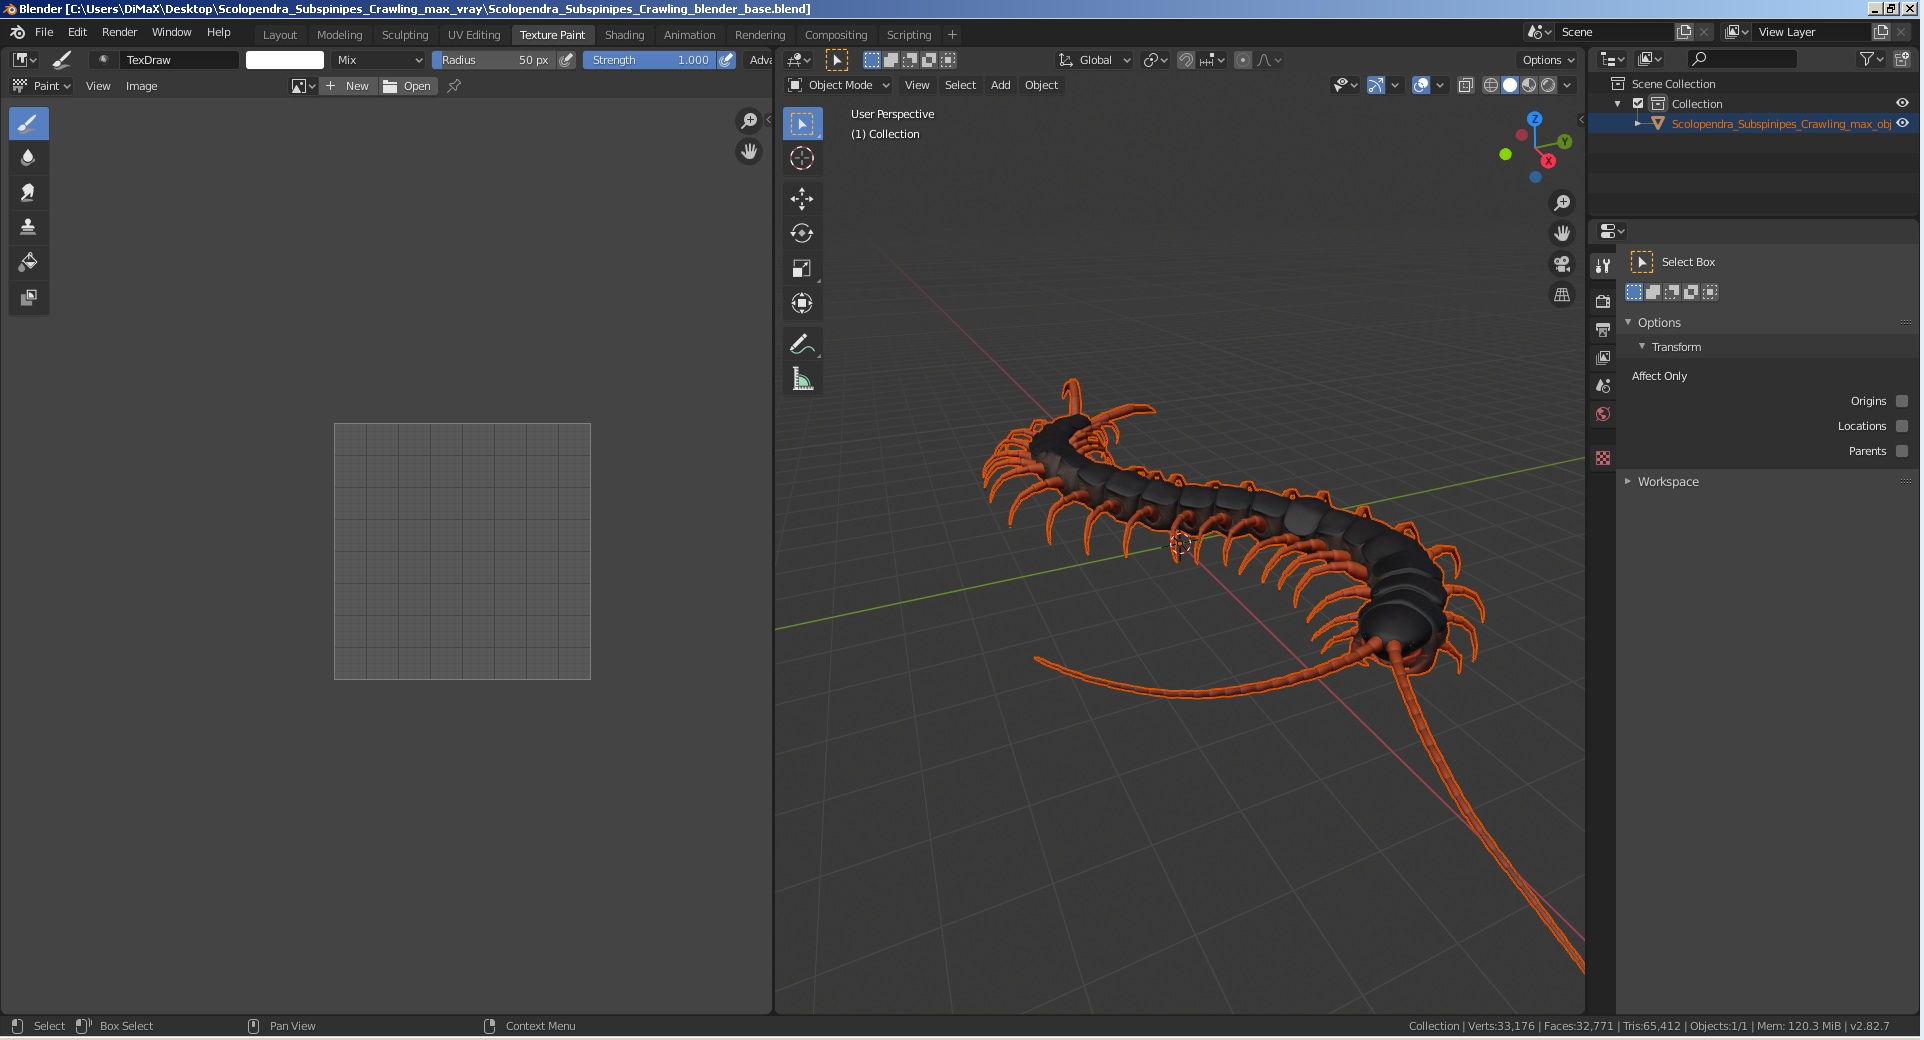The width and height of the screenshot is (1924, 1040).
Task: Expand the Scolopendra object in outliner
Action: [1638, 123]
